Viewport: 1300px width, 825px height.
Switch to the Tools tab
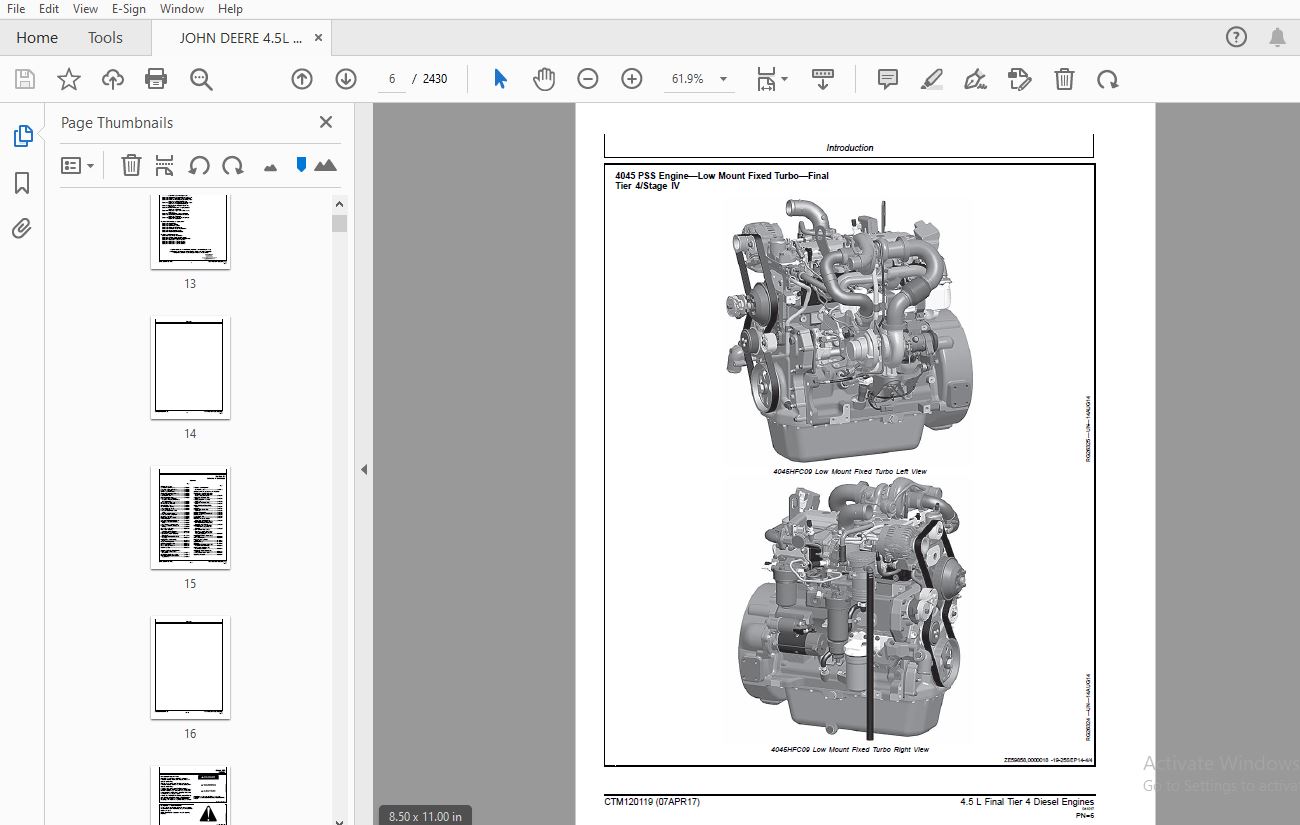[x=105, y=38]
